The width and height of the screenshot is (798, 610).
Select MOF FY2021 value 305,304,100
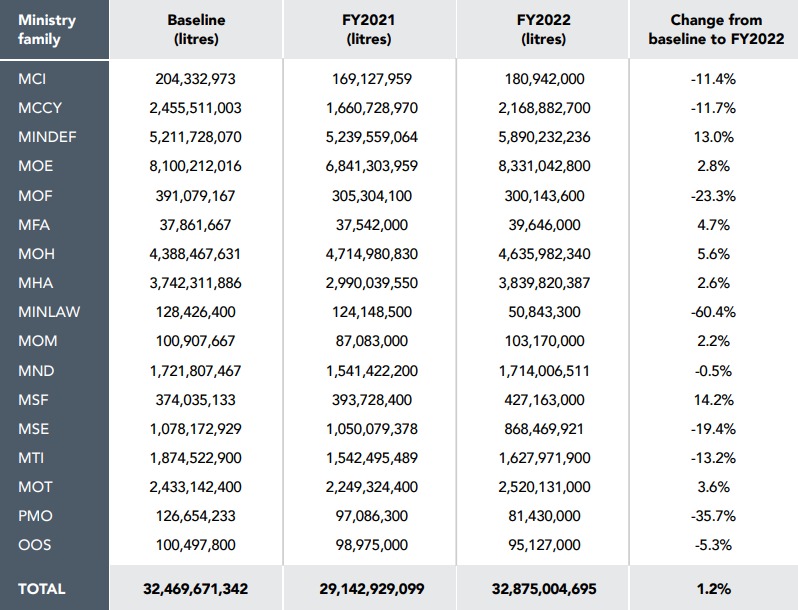tap(372, 196)
